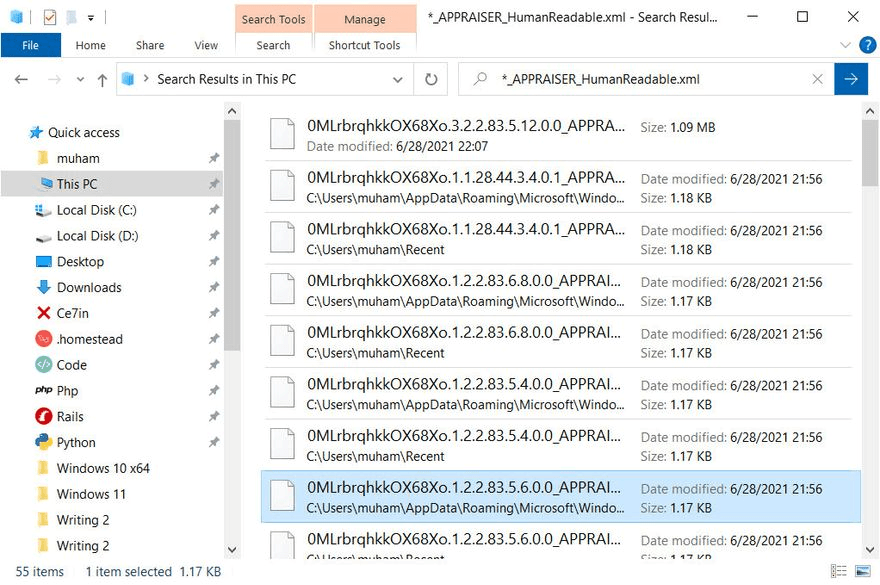The width and height of the screenshot is (880, 585).
Task: Select the 1.09 MB result file 3.2.2.83.5.12.0.0
Action: click(560, 135)
